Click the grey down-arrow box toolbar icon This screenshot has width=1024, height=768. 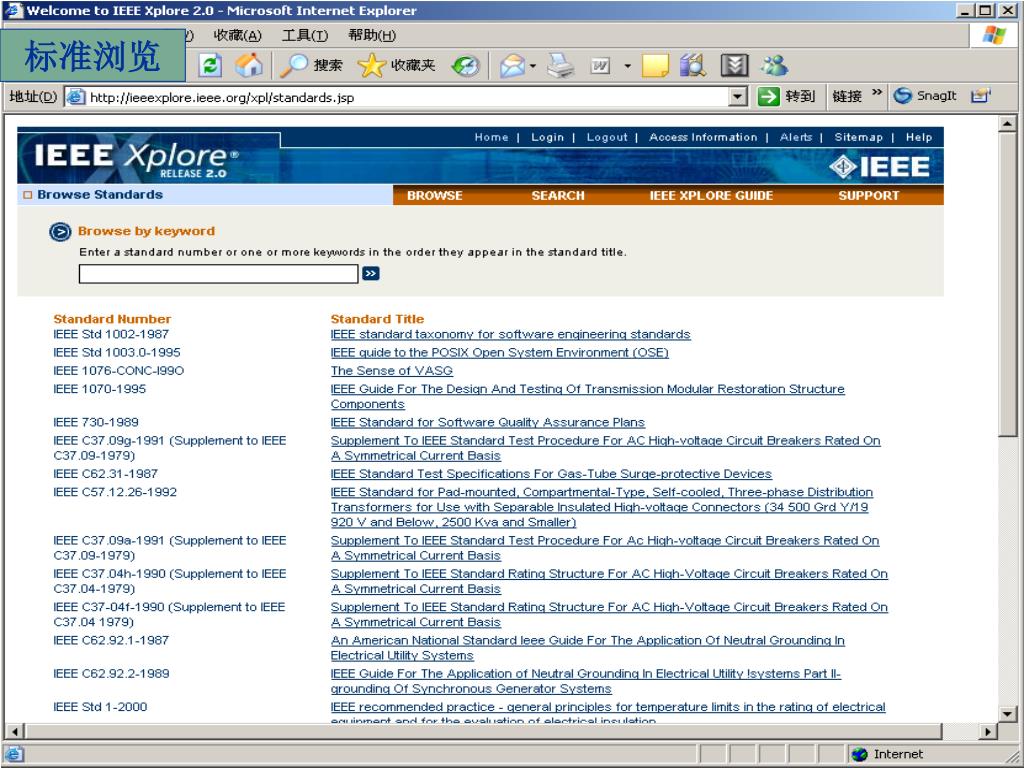click(x=734, y=65)
